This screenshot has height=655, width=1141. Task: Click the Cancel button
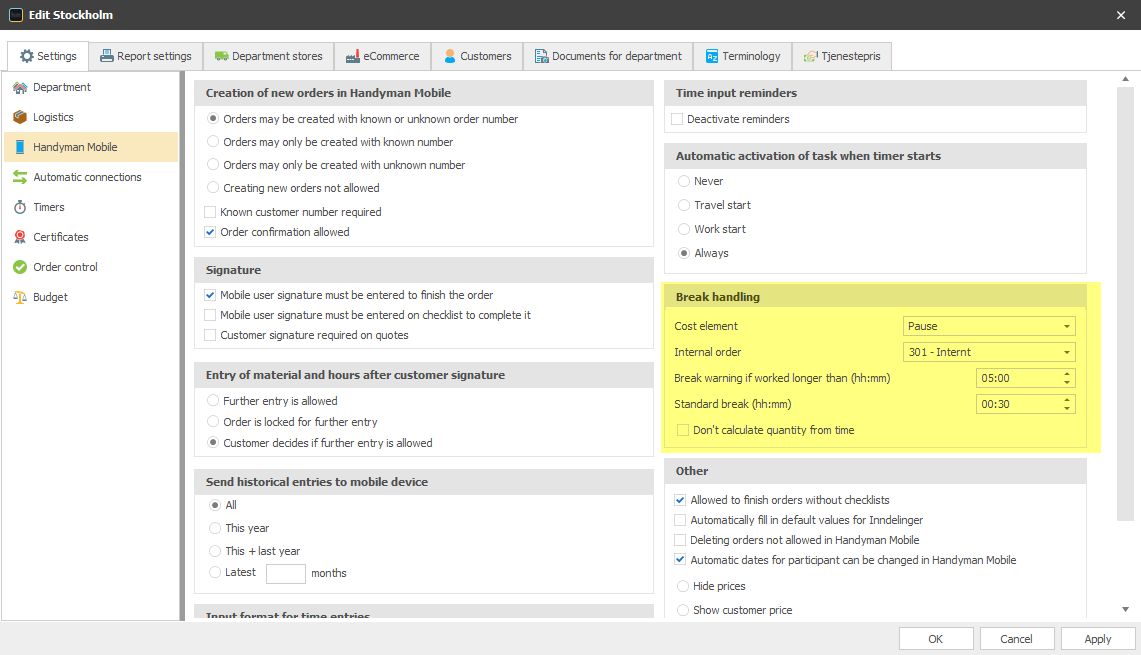point(1017,639)
